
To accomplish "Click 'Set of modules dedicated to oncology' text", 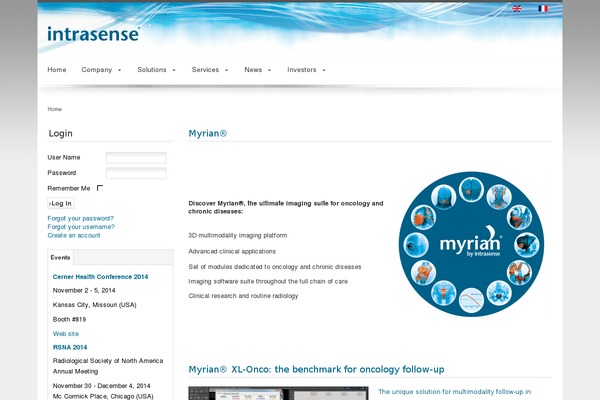I will pos(275,267).
